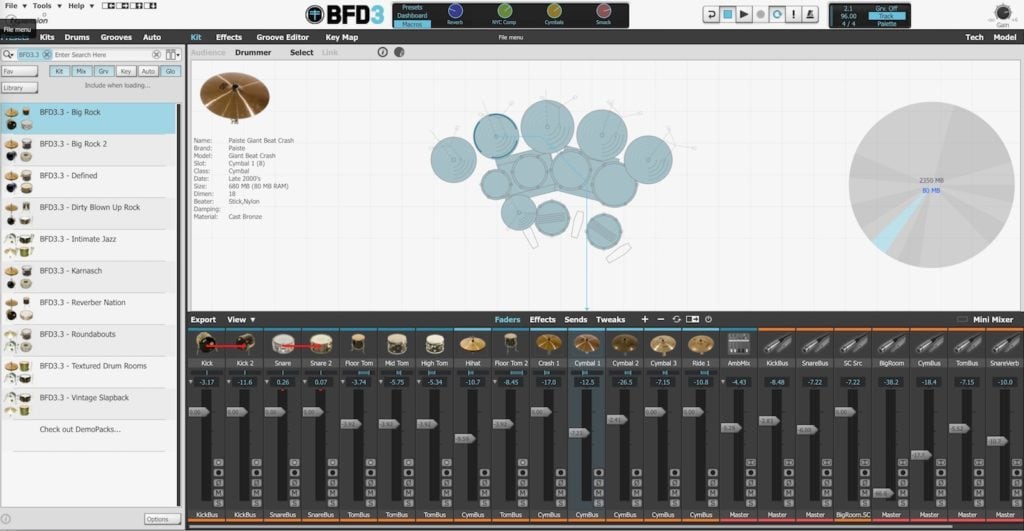Toggle the Kit filter button
Viewport: 1024px width, 531px height.
[59, 71]
